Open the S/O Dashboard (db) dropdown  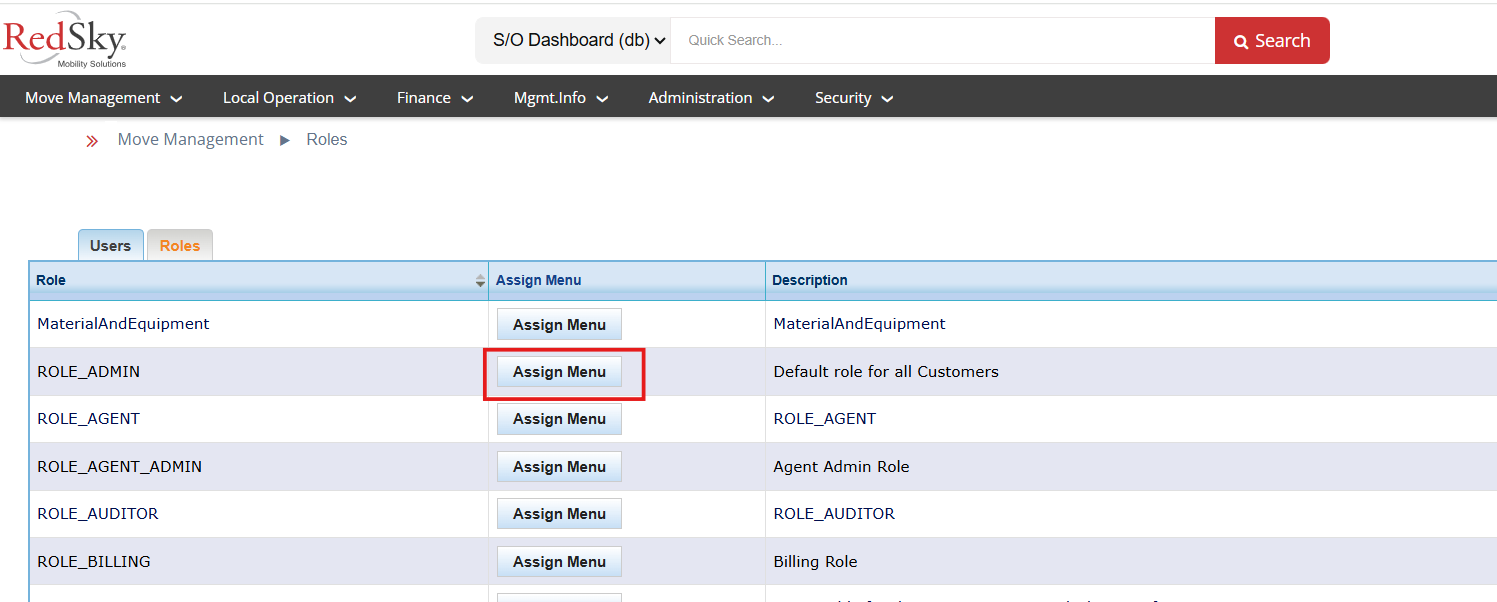573,40
